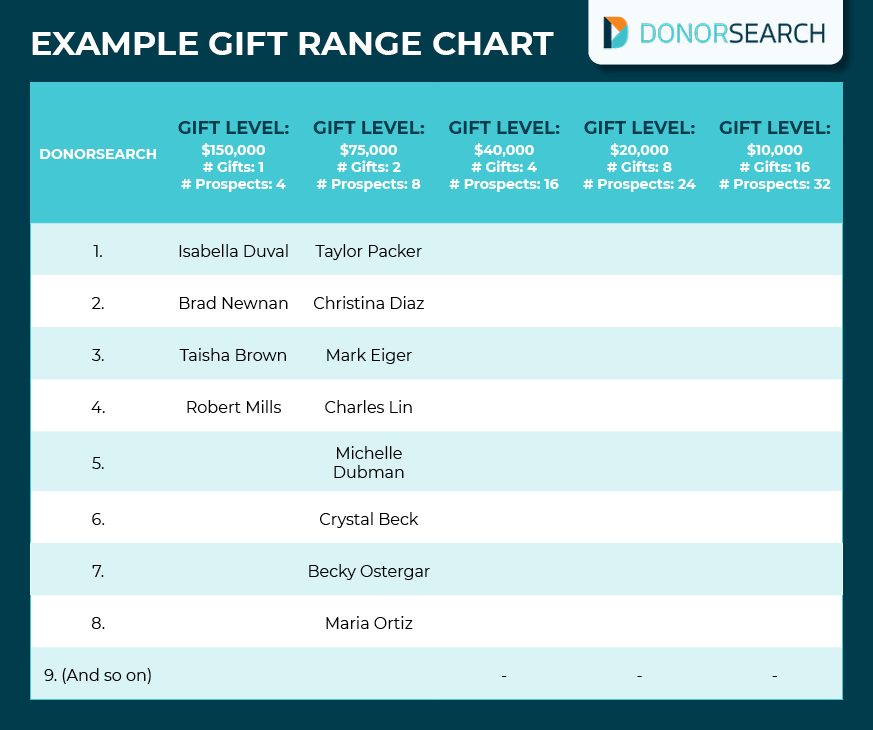Select Brad Newnan in row 2

point(233,303)
